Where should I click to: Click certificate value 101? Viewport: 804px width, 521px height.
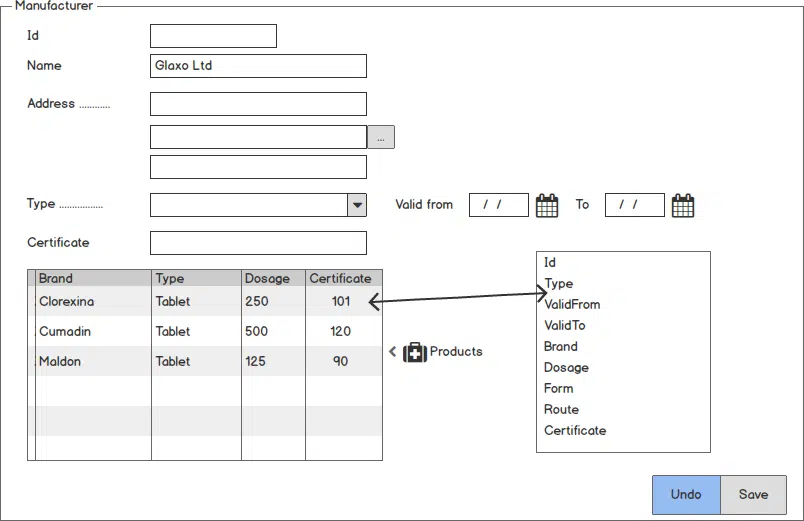click(341, 302)
